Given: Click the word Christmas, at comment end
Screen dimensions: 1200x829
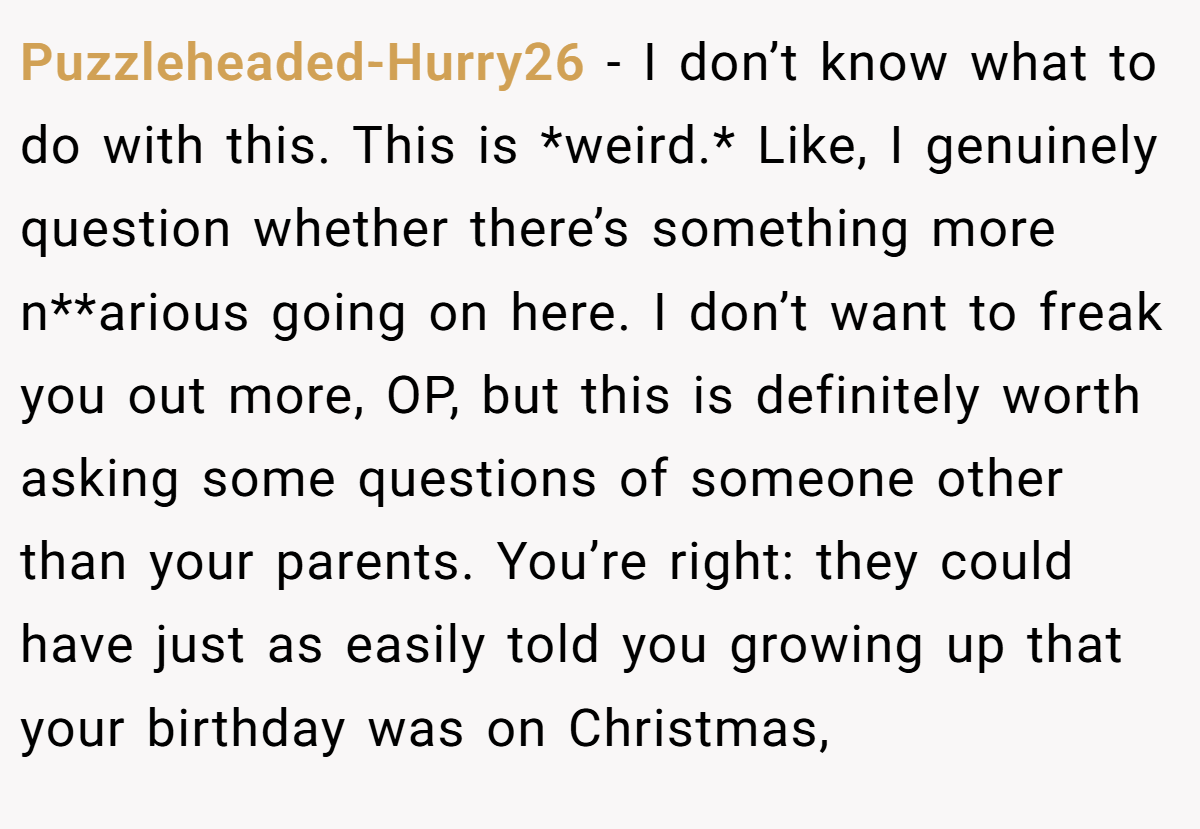Looking at the screenshot, I should (x=699, y=730).
